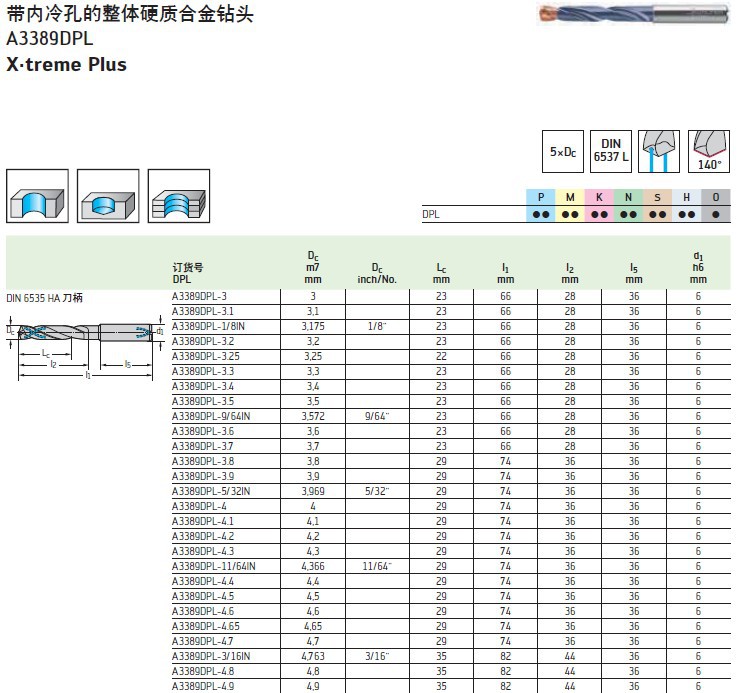Click the l1 mm column header

pos(505,274)
